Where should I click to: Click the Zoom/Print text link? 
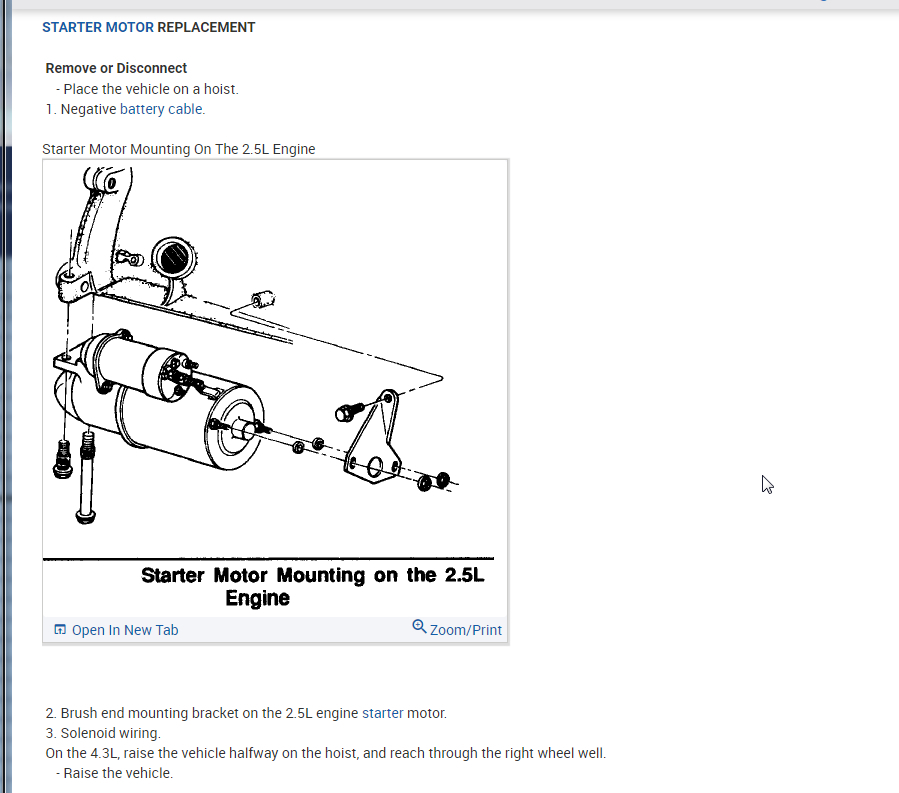pyautogui.click(x=466, y=630)
